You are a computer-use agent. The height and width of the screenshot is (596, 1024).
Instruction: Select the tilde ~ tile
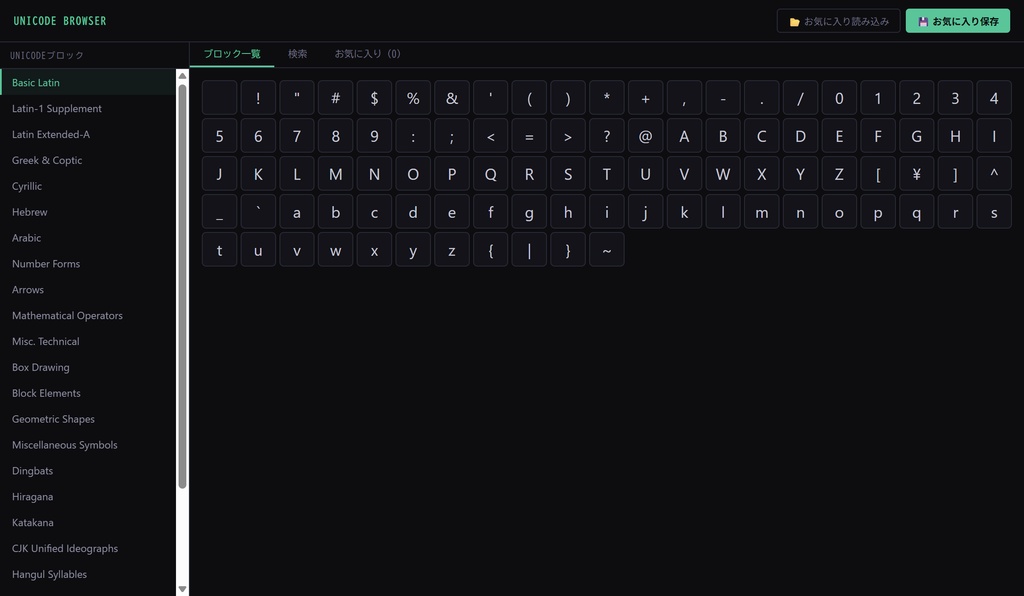tap(607, 249)
